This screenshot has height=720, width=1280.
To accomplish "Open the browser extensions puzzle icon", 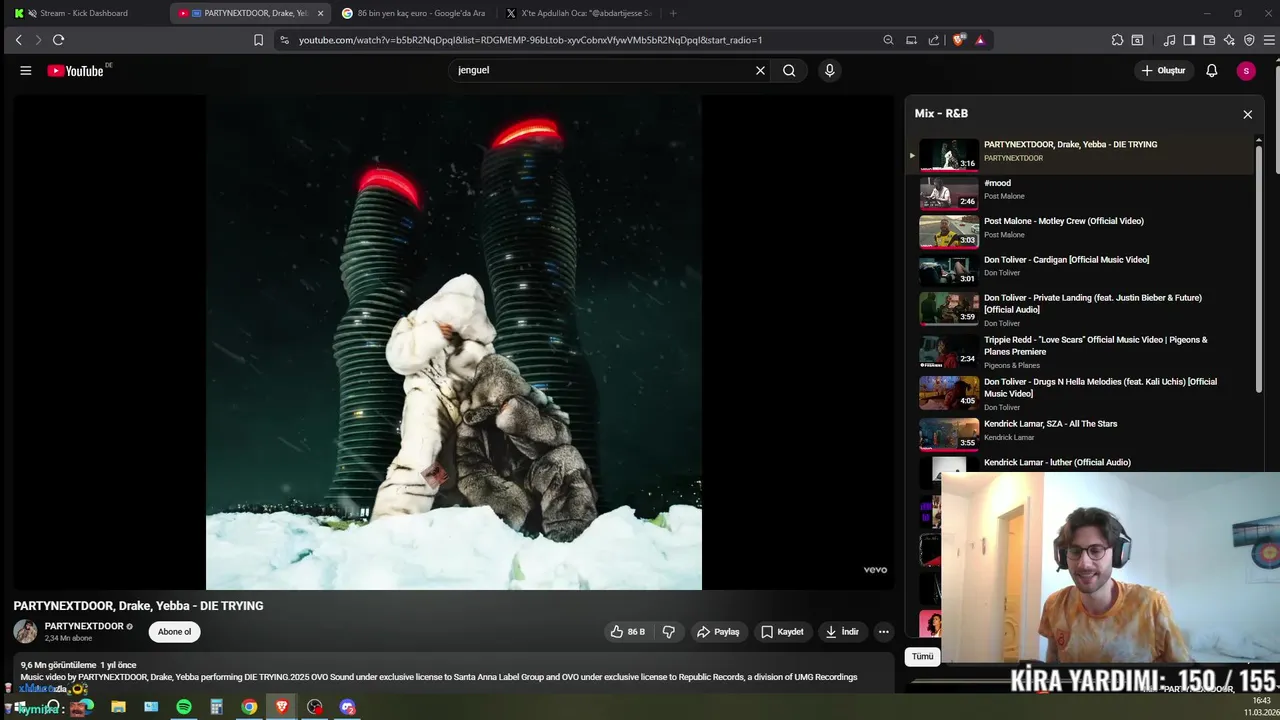I will click(x=1117, y=40).
